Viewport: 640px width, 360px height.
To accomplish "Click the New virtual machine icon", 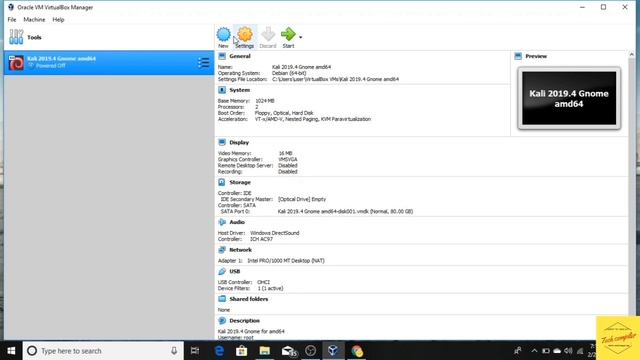I will [223, 34].
